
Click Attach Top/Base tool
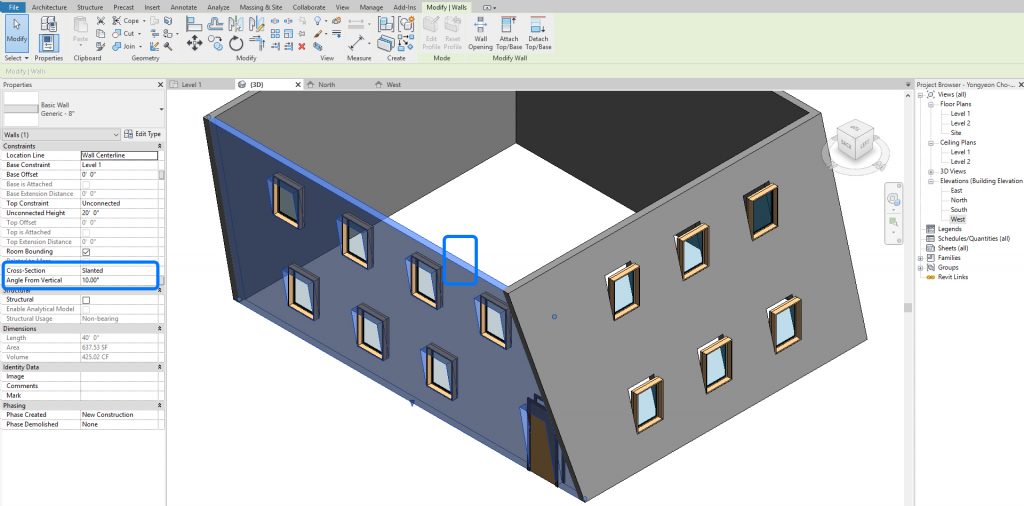[x=509, y=33]
